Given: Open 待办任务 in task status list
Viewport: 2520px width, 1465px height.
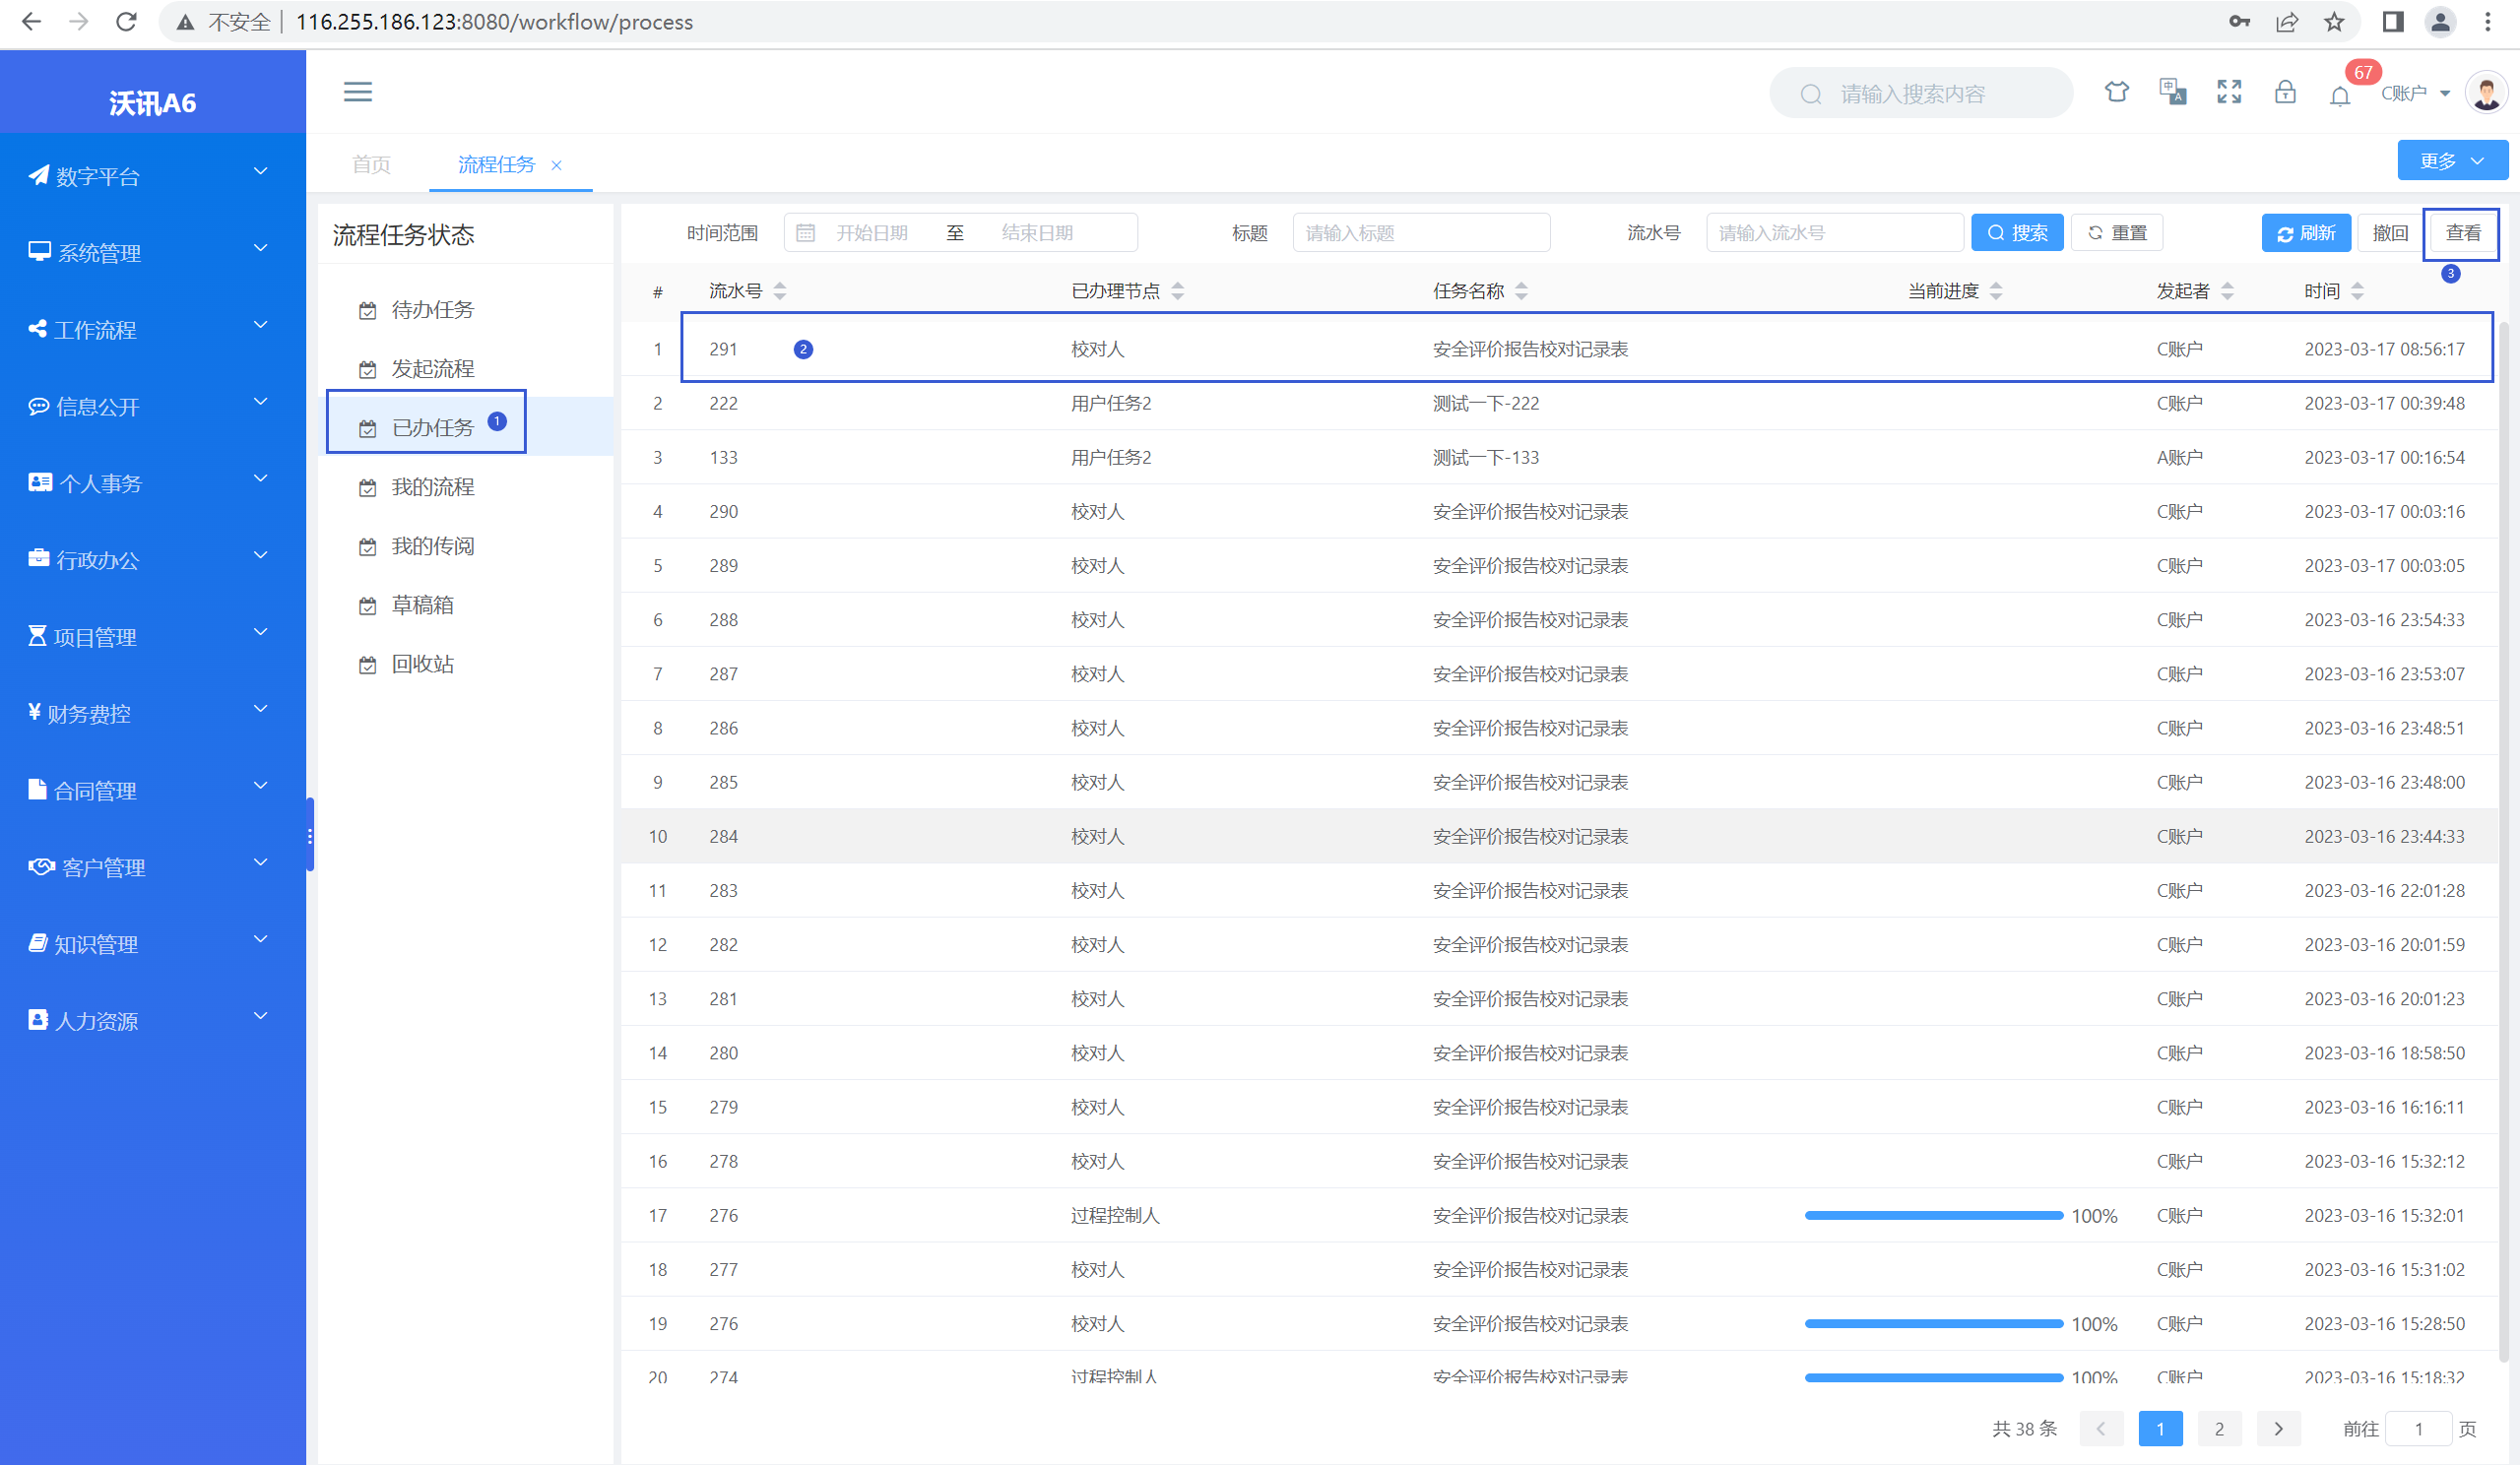Looking at the screenshot, I should (x=433, y=309).
